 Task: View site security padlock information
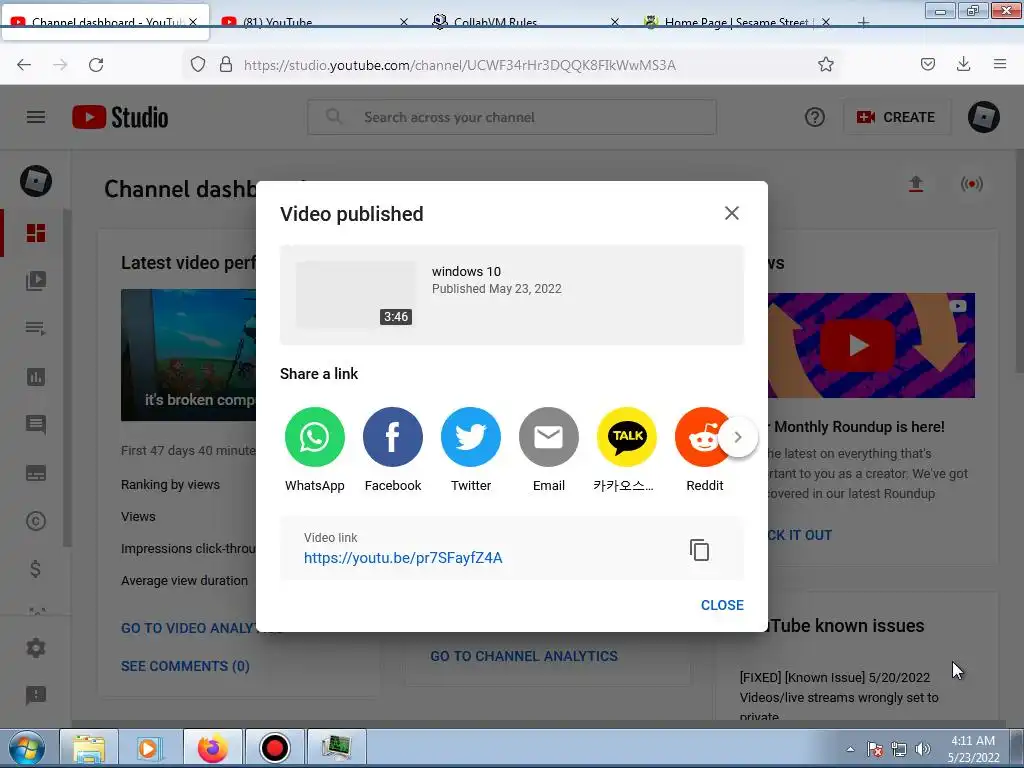pyautogui.click(x=226, y=64)
